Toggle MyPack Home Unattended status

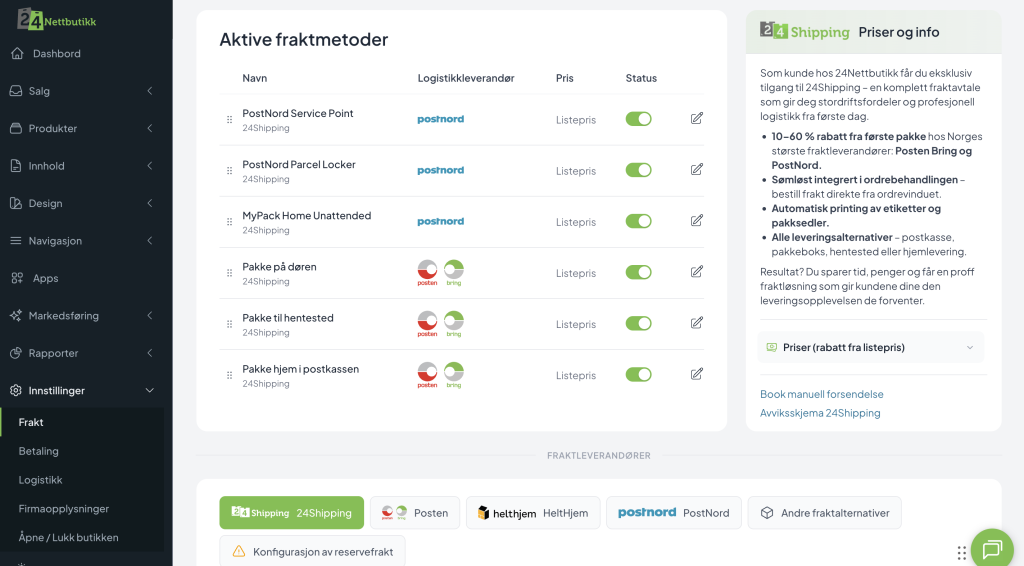[638, 221]
